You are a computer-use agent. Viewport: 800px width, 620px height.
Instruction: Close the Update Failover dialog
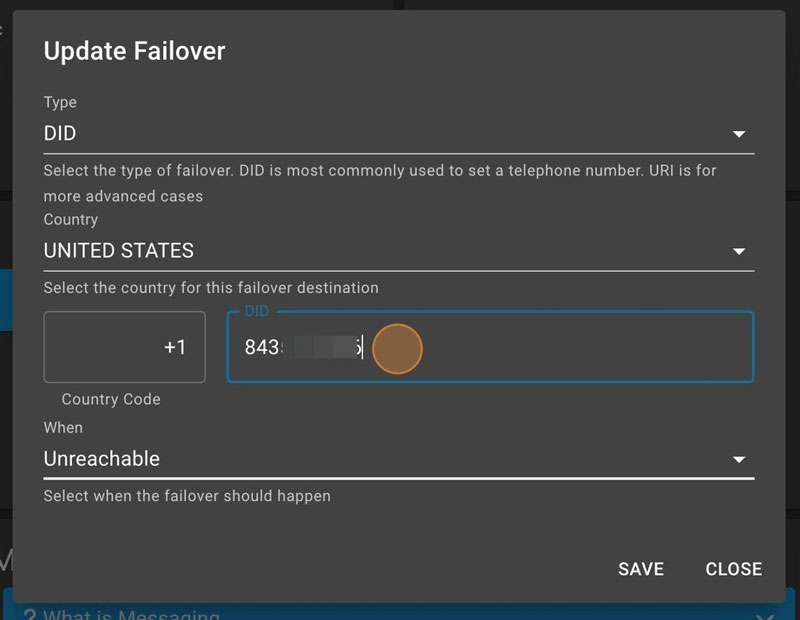pyautogui.click(x=733, y=569)
